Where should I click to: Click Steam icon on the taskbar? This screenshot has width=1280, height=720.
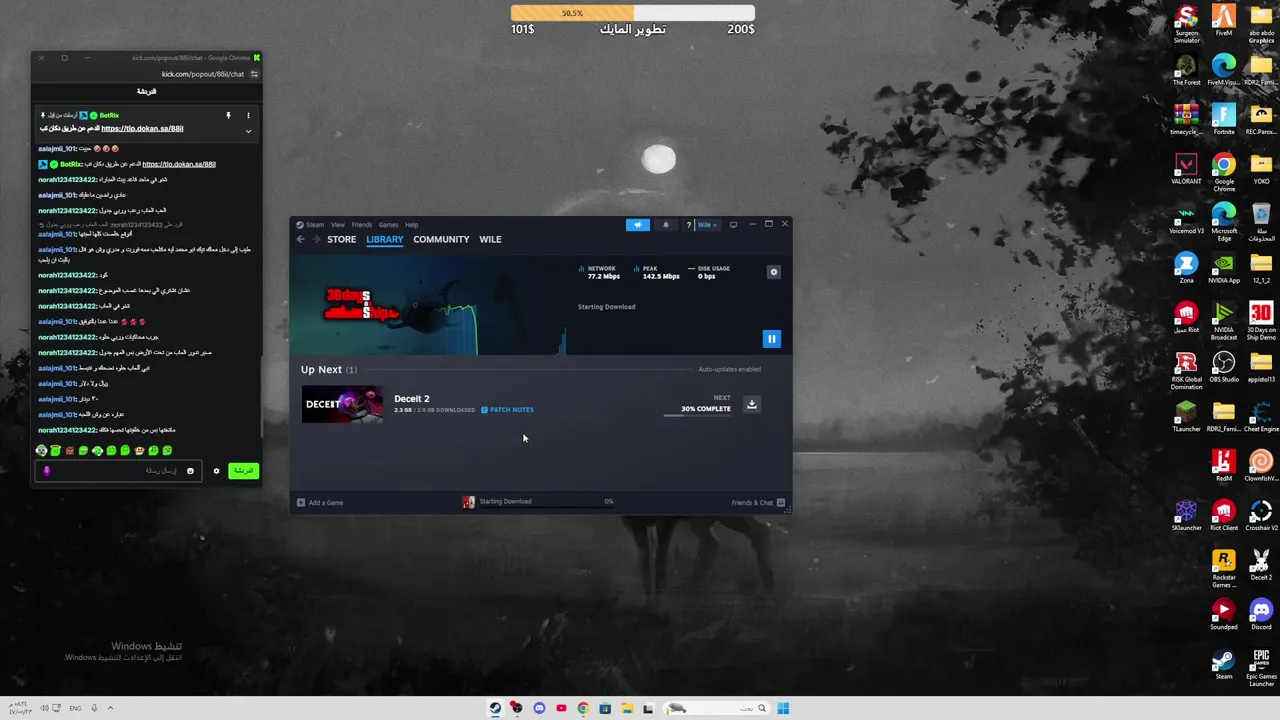(x=495, y=708)
